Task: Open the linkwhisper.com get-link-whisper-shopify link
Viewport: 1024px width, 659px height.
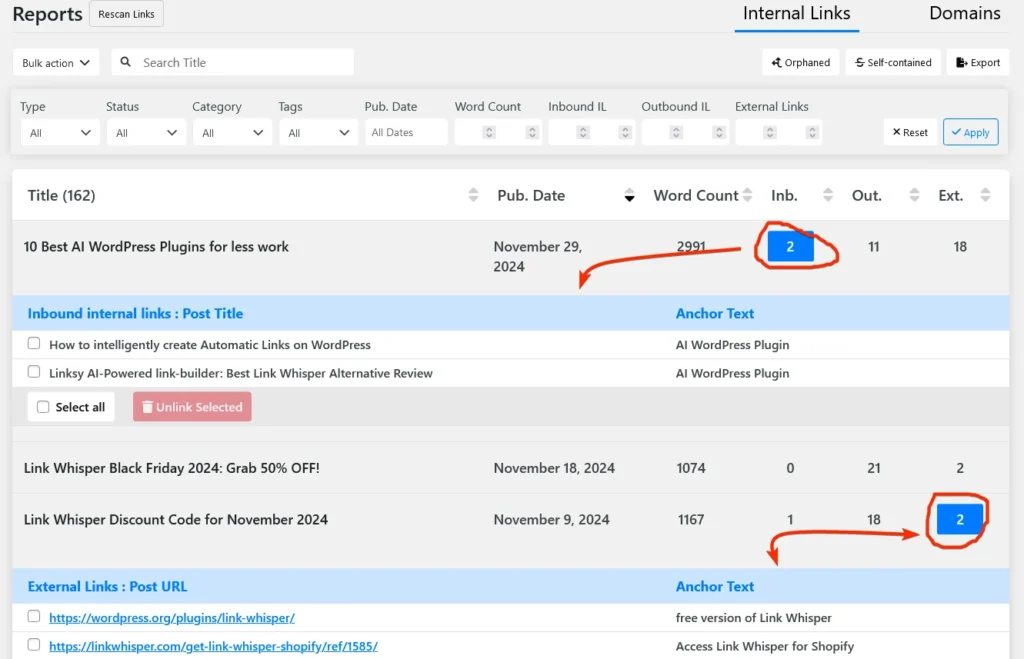Action: (x=214, y=647)
